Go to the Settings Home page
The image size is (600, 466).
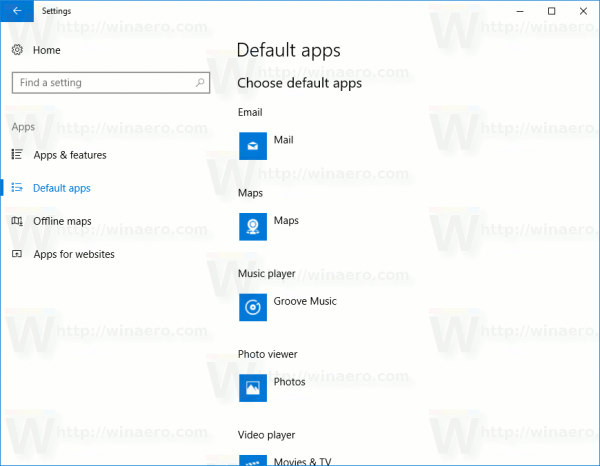click(x=46, y=50)
